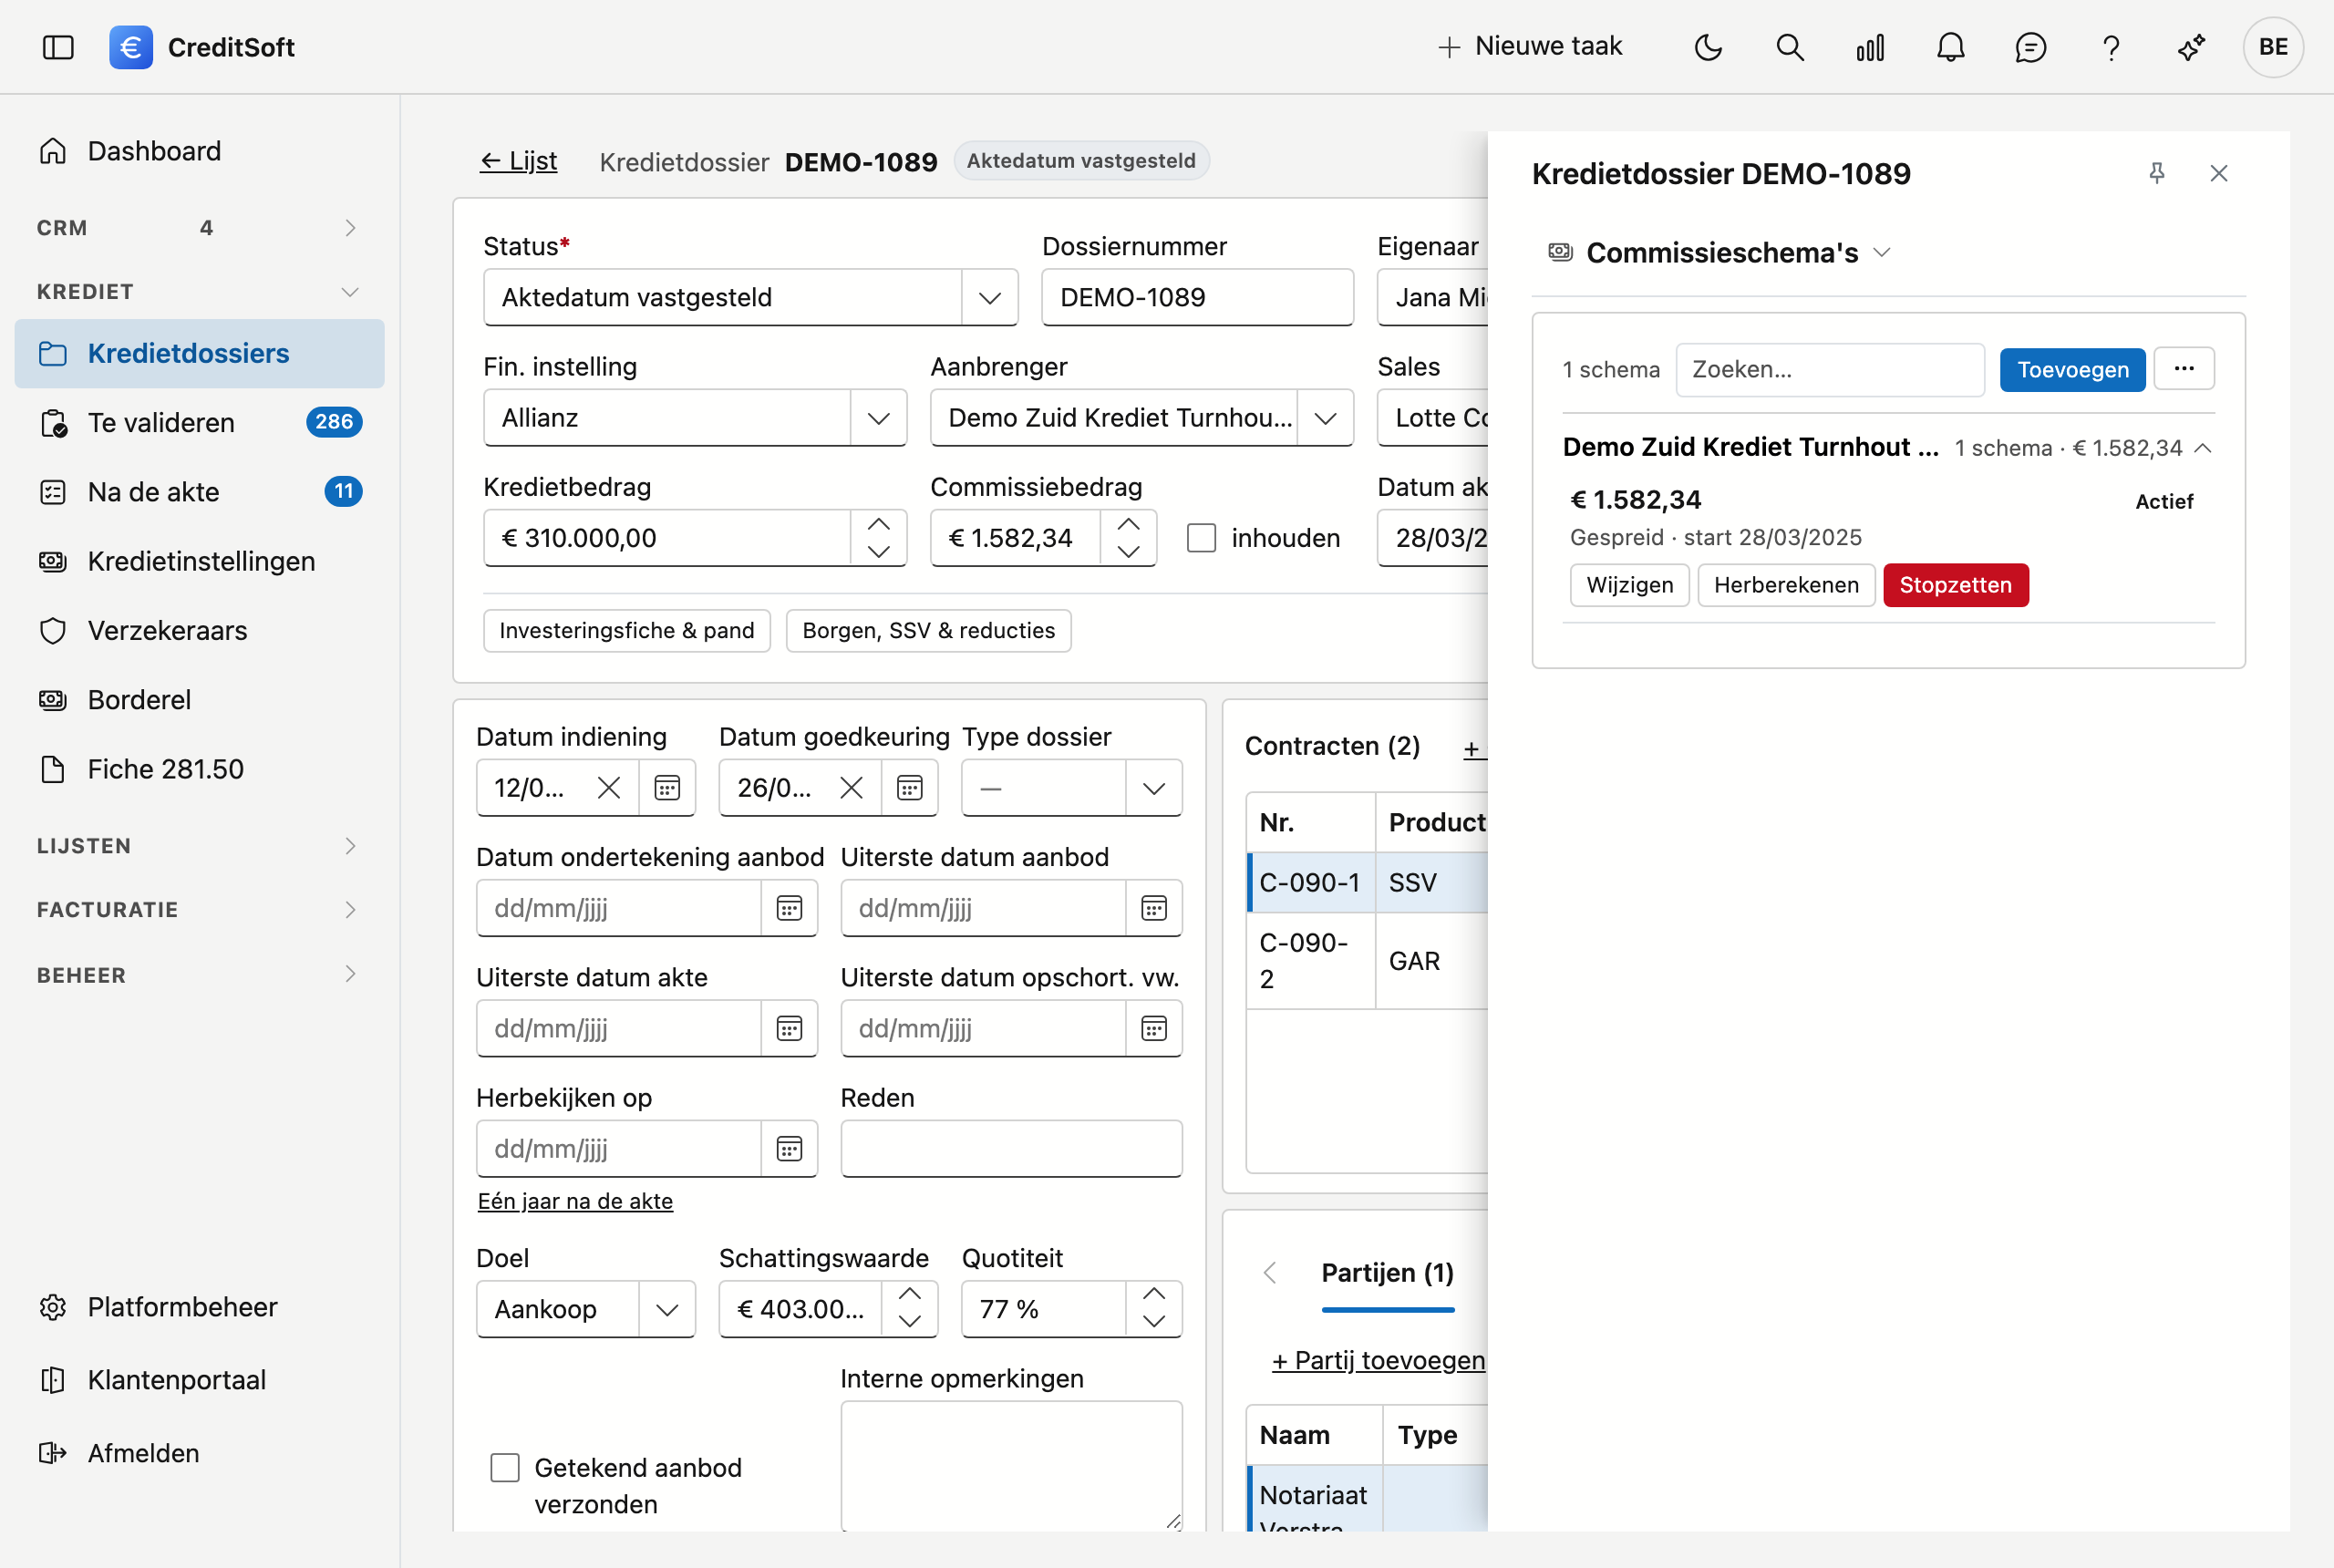Image resolution: width=2334 pixels, height=1568 pixels.
Task: Clear the Datum indiening date
Action: 608,788
